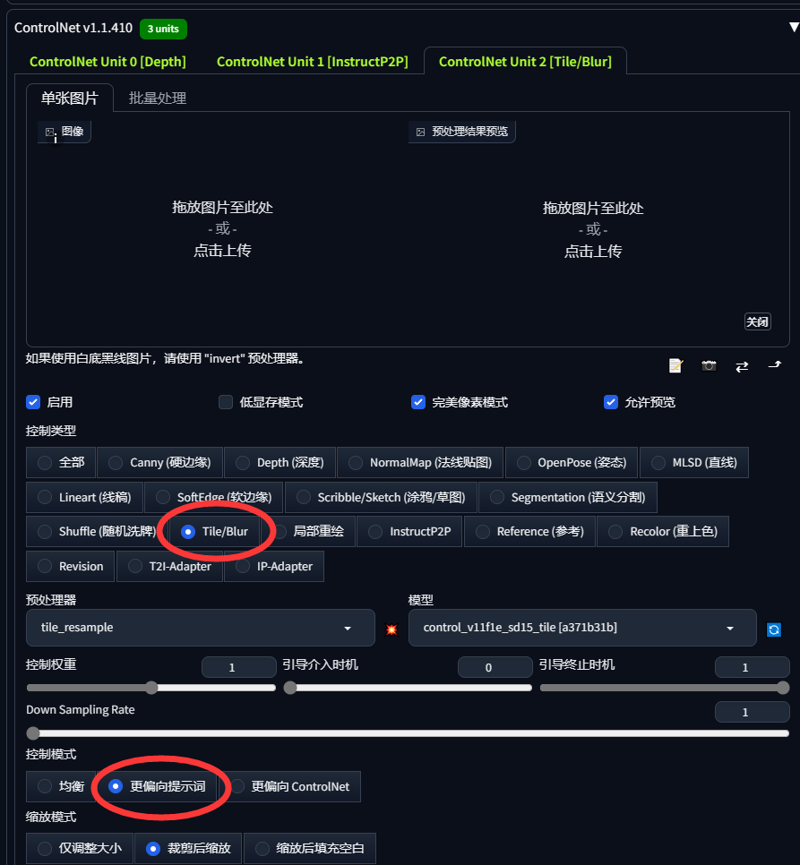This screenshot has width=800, height=865.
Task: Select Depth (深度) control type
Action: pyautogui.click(x=280, y=462)
